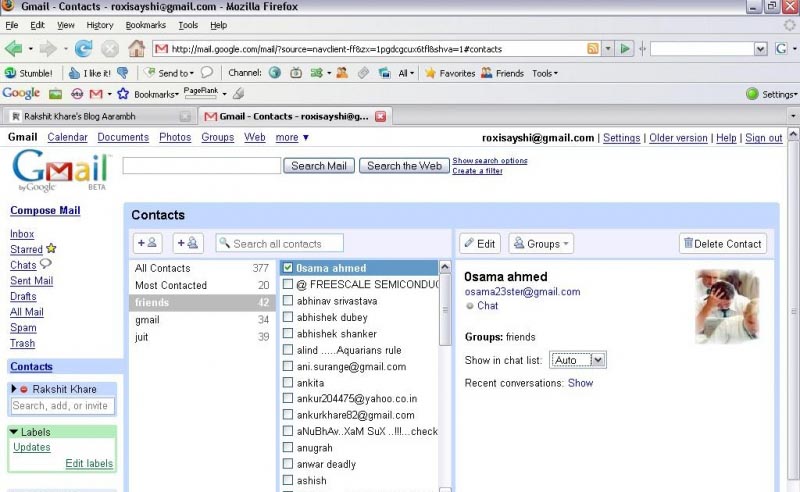Click the Google logo in toolbar
This screenshot has height=492, width=800.
[21, 93]
